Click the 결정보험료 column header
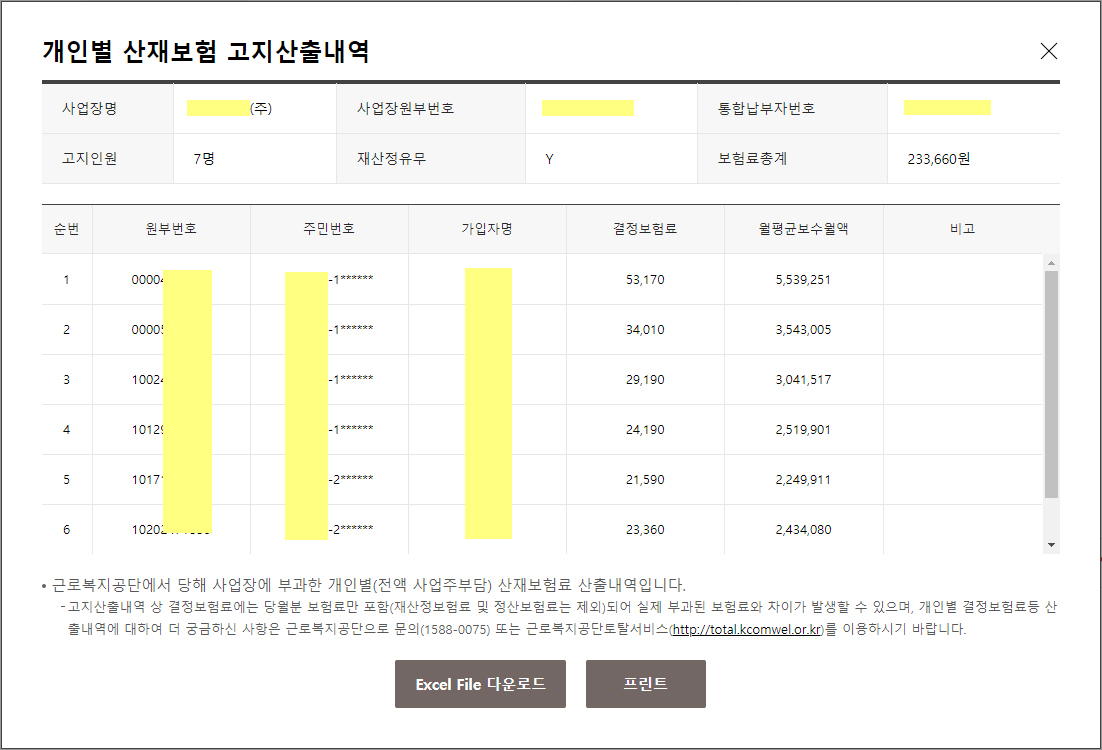The image size is (1102, 750). (x=645, y=229)
